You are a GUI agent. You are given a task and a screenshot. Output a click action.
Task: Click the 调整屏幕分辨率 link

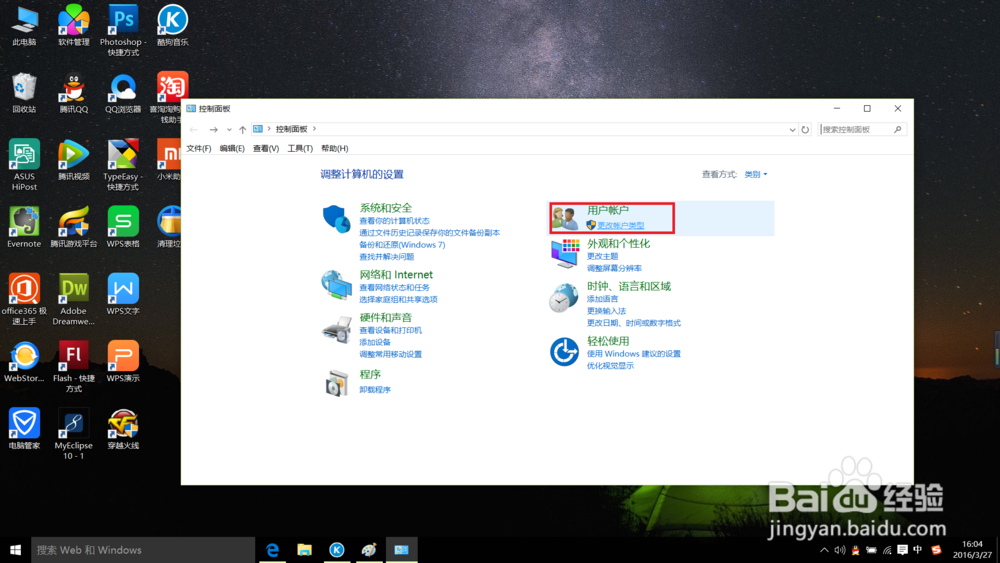click(x=614, y=268)
